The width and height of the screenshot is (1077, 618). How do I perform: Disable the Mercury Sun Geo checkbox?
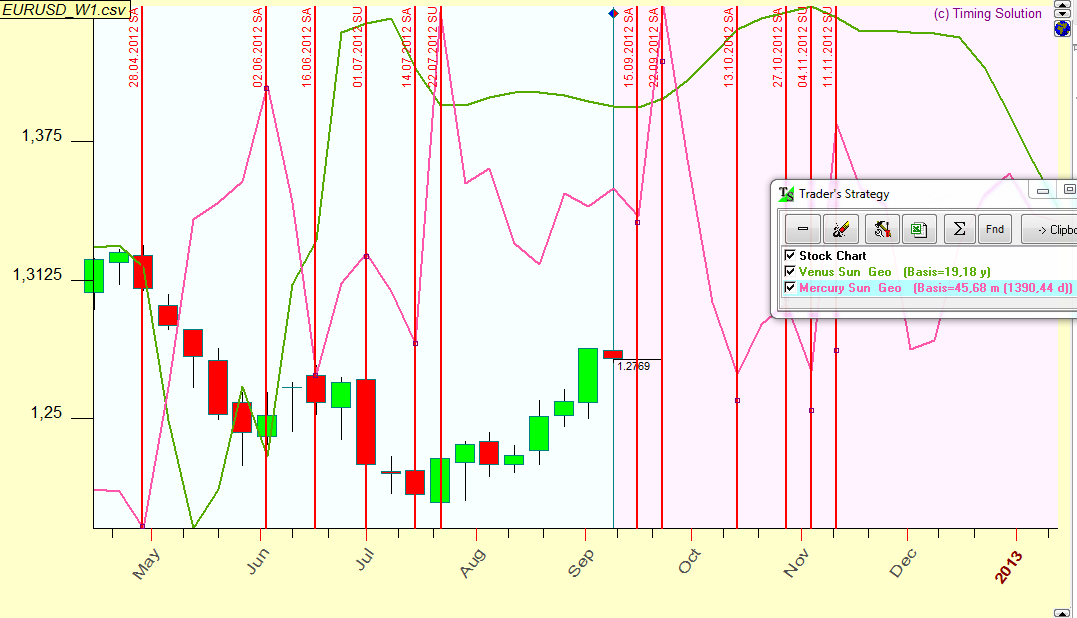pyautogui.click(x=790, y=287)
